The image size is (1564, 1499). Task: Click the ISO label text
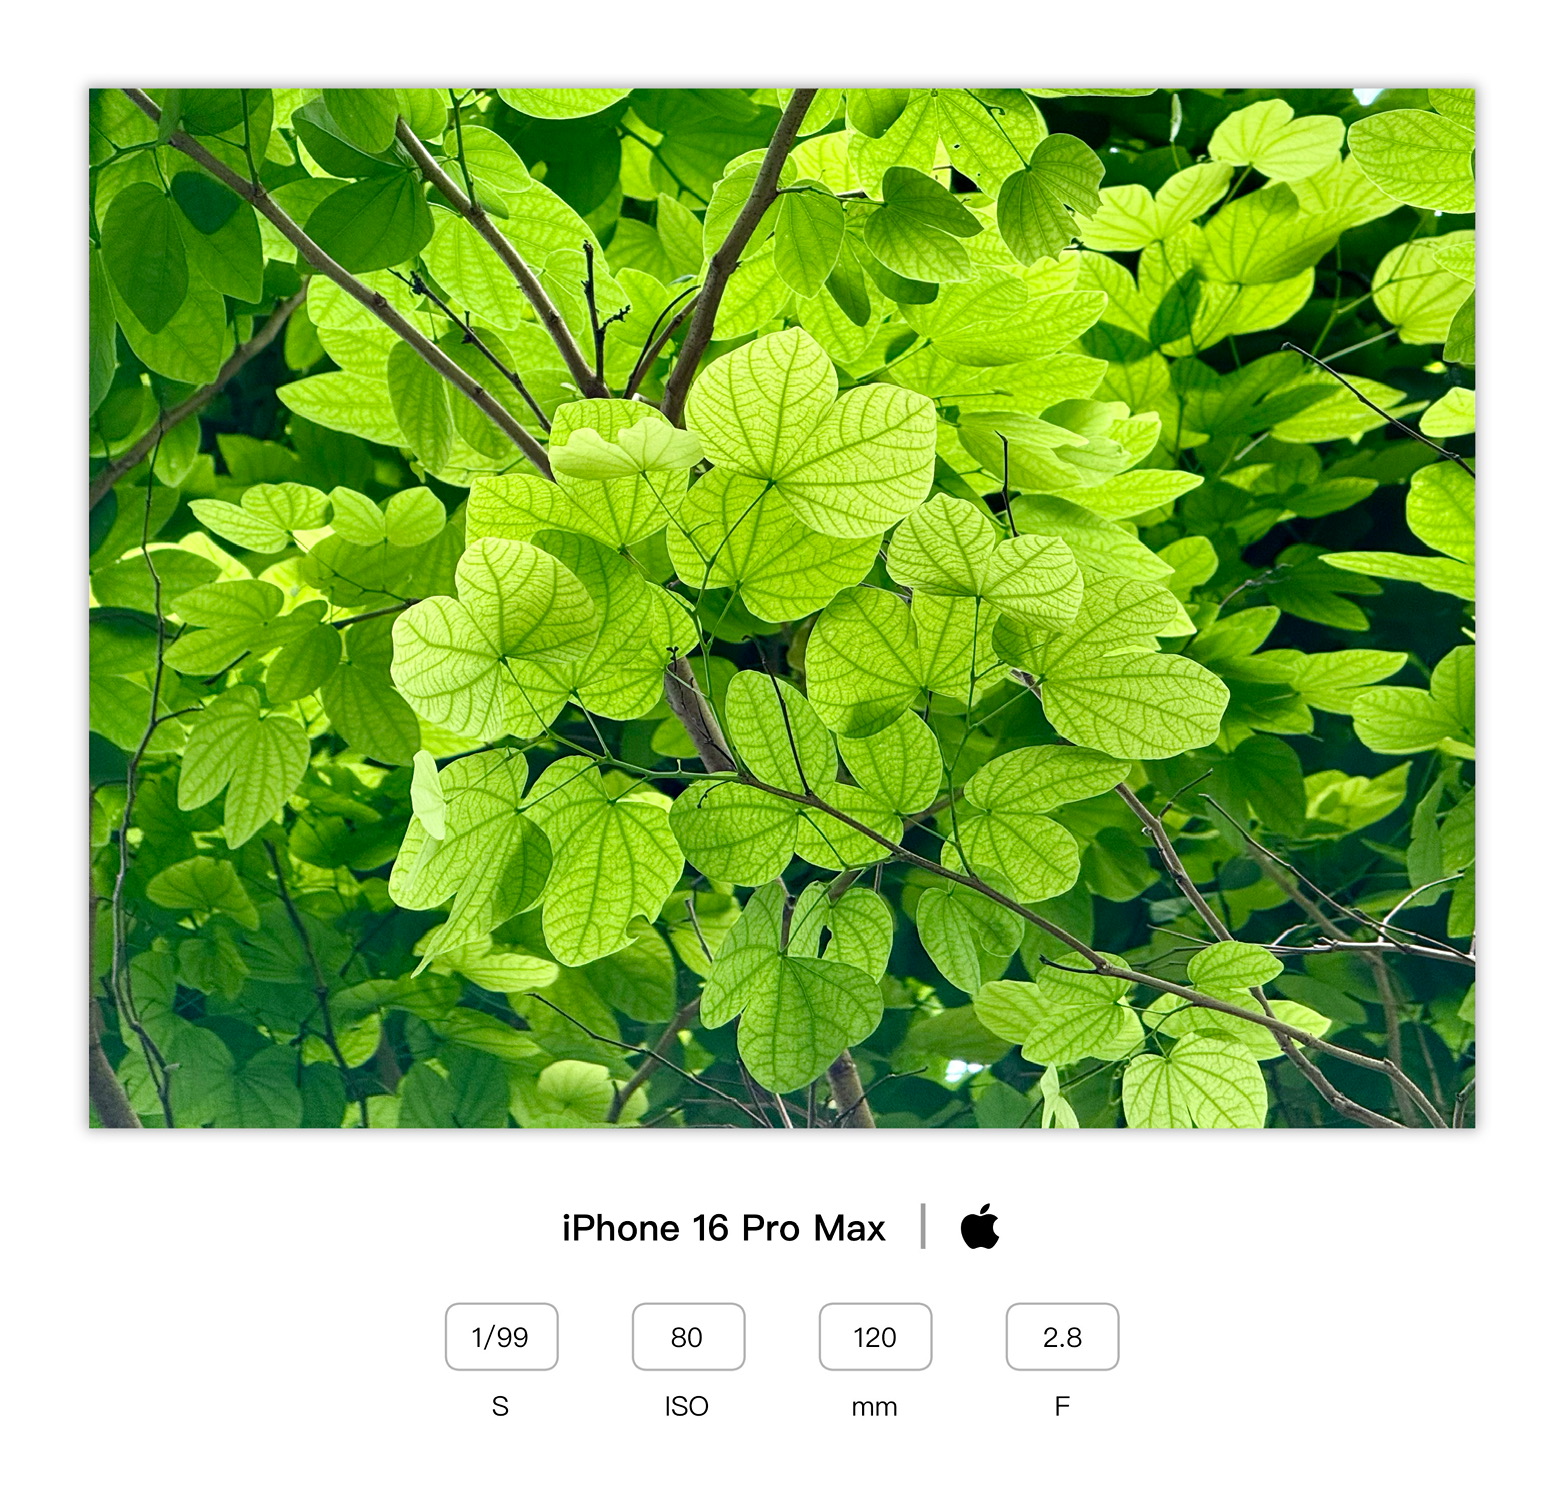pos(687,1406)
